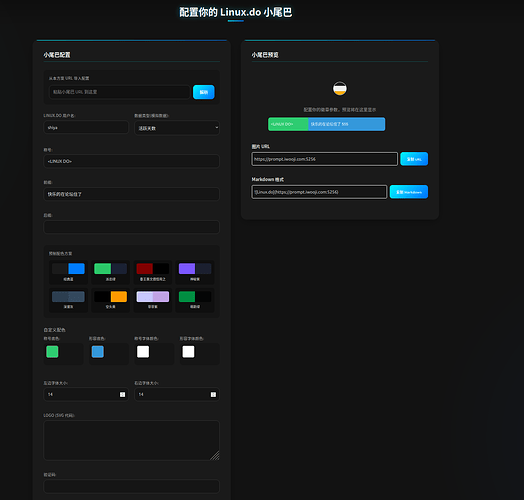Copy the image URL with its cyan button
Screen dimensions: 524x500
coord(414,159)
